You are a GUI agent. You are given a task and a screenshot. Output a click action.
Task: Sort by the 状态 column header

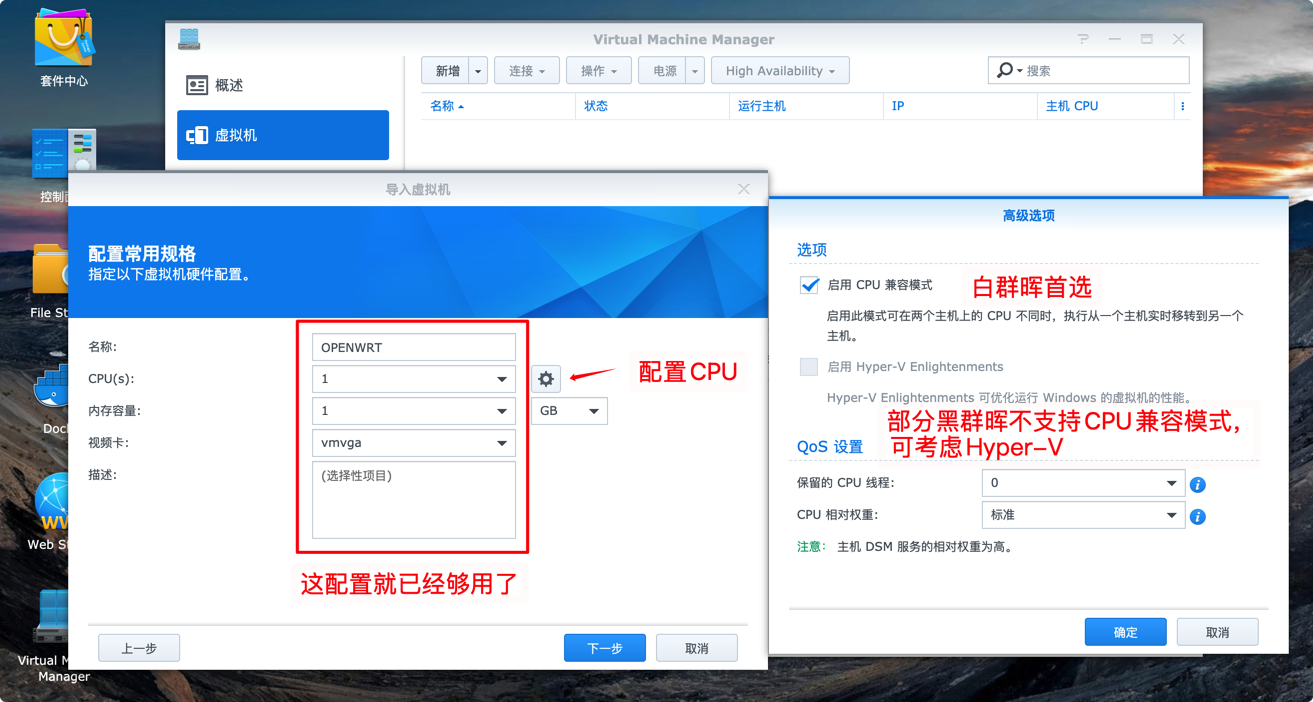(x=652, y=106)
